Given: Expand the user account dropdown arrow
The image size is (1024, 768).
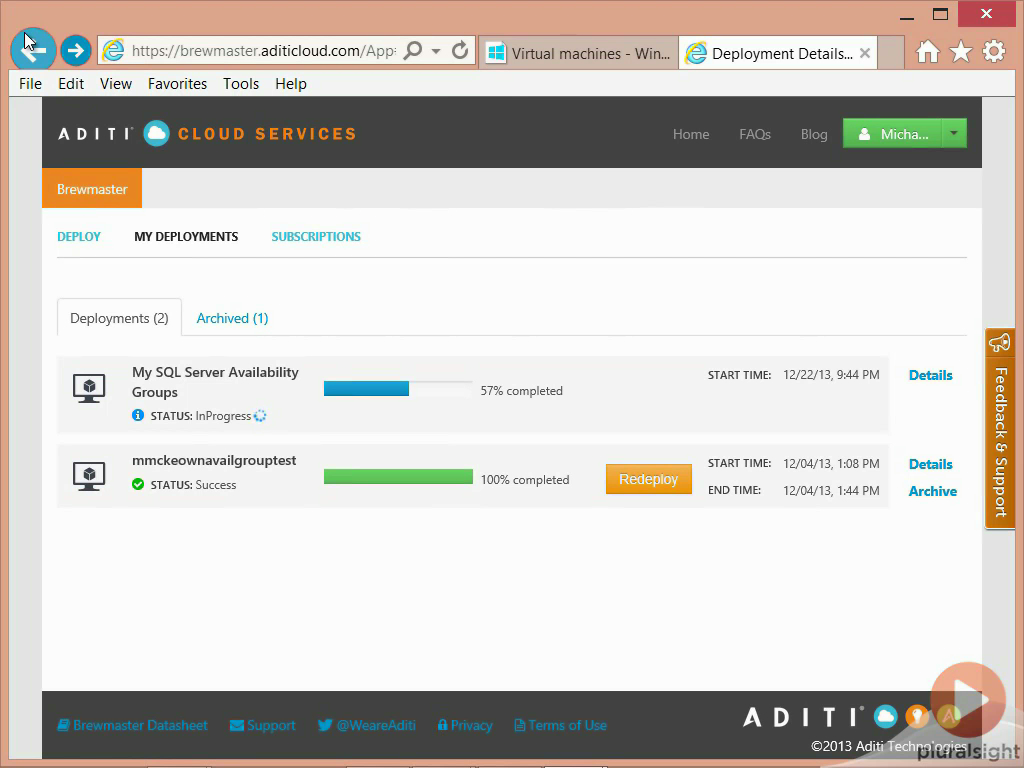Looking at the screenshot, I should (954, 133).
